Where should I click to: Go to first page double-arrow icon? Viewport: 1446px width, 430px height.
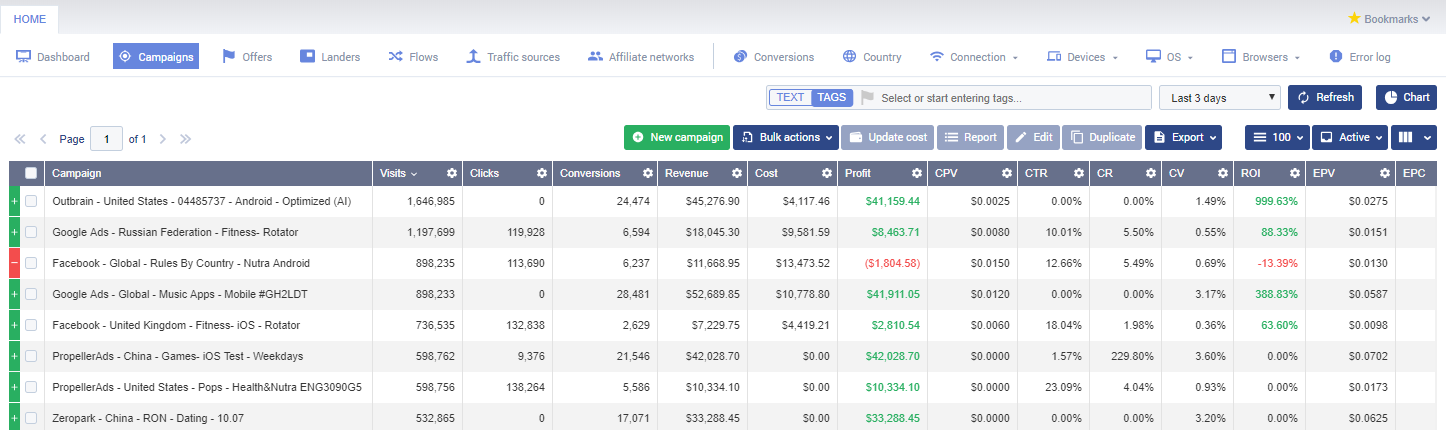(x=20, y=139)
